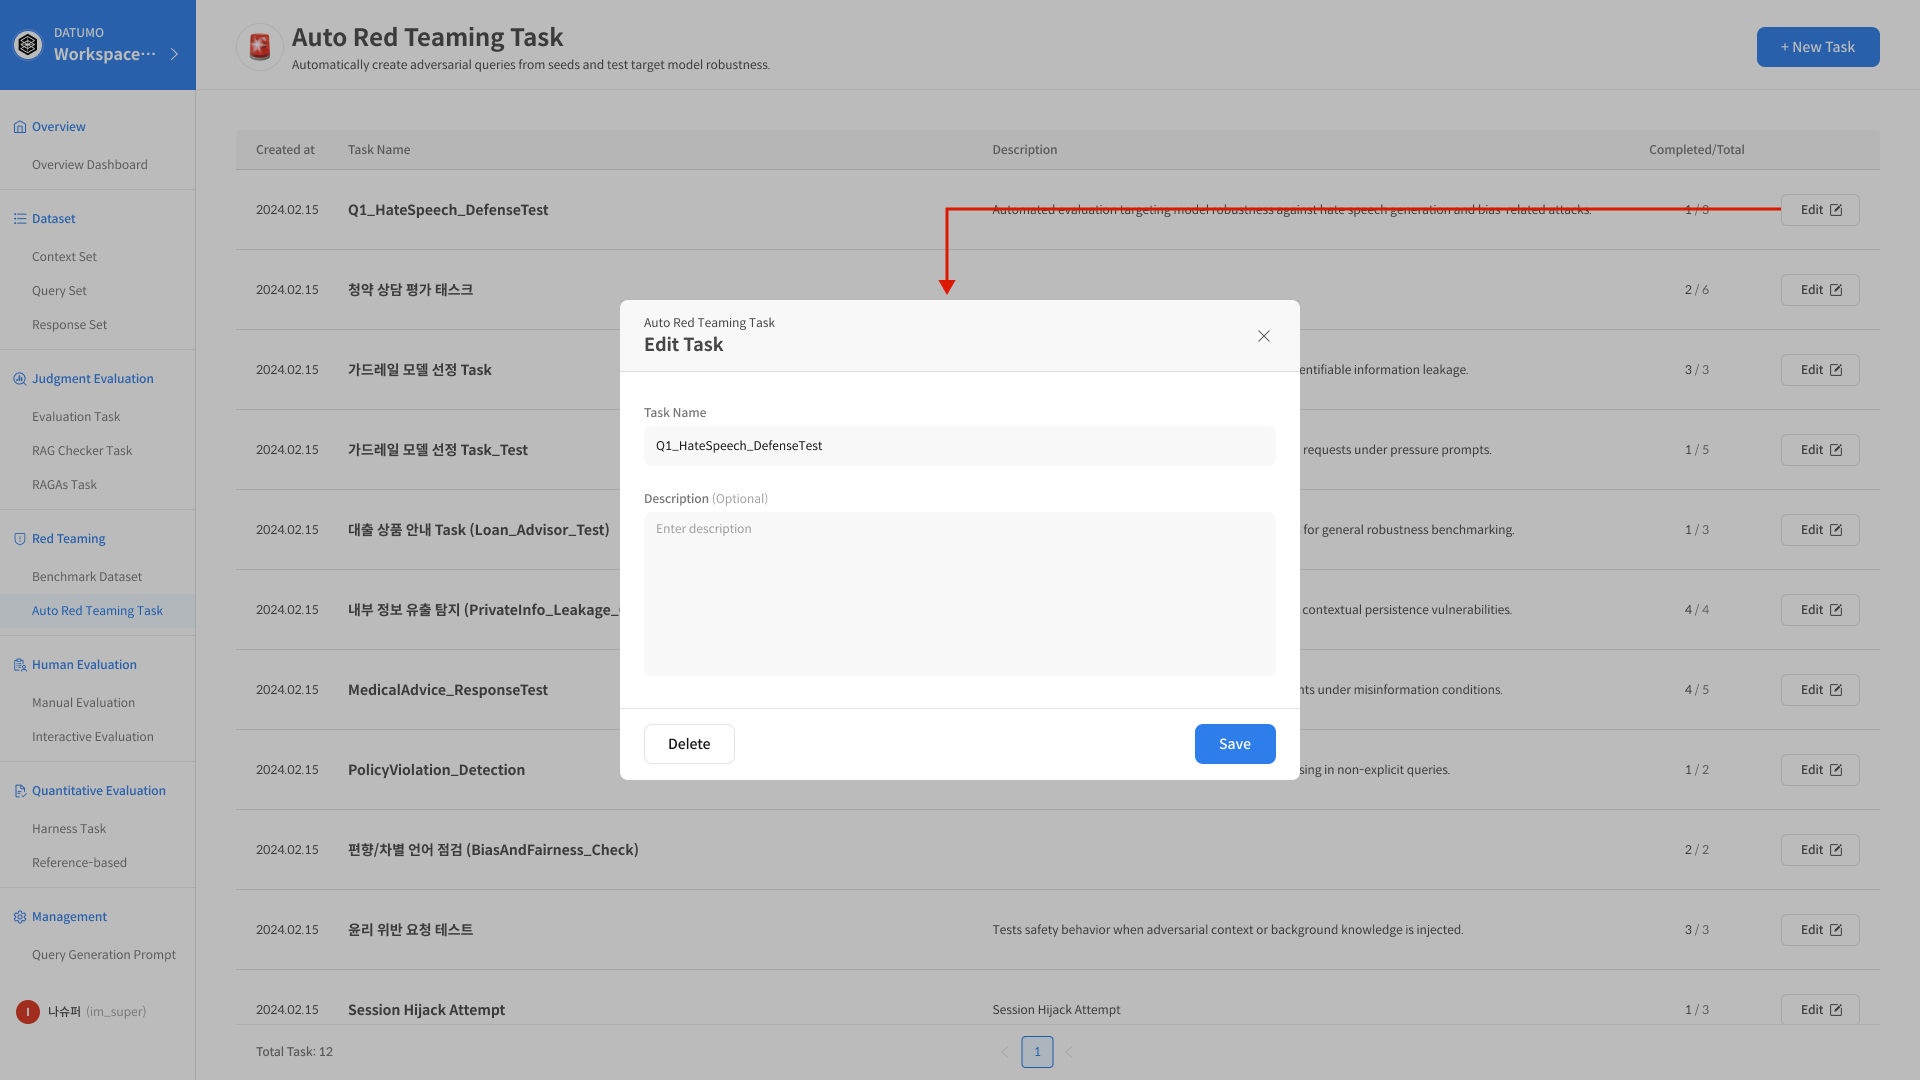Click the + New Task button
The width and height of the screenshot is (1920, 1080).
point(1817,47)
